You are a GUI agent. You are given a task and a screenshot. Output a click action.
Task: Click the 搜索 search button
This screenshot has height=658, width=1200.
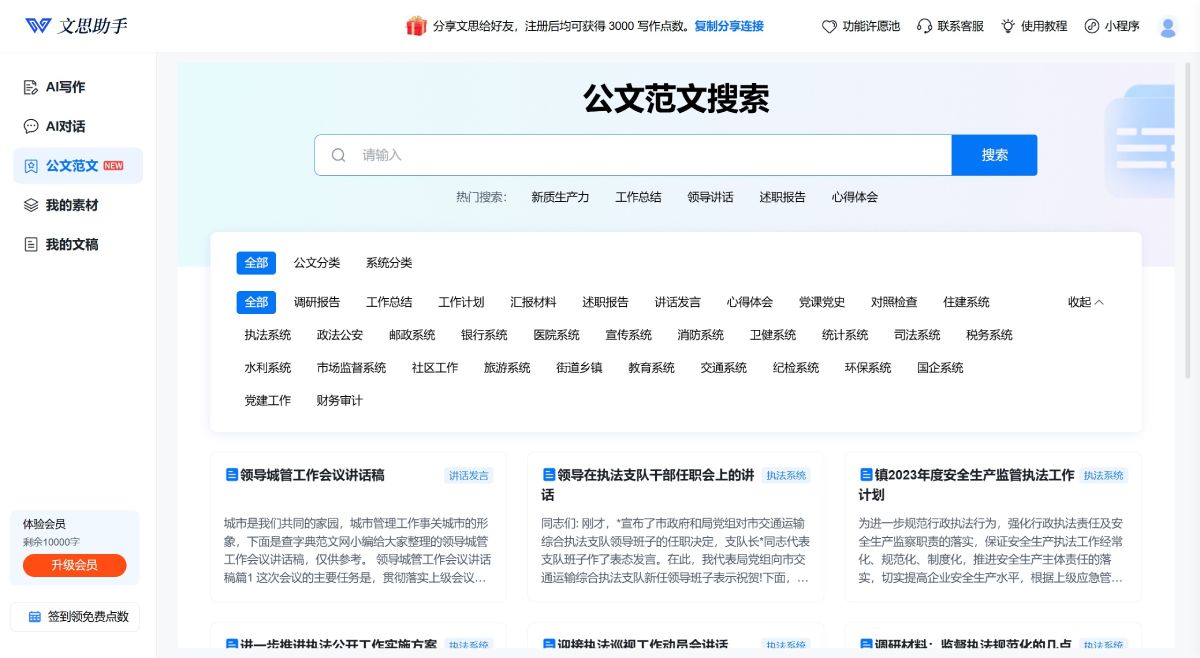pyautogui.click(x=994, y=155)
